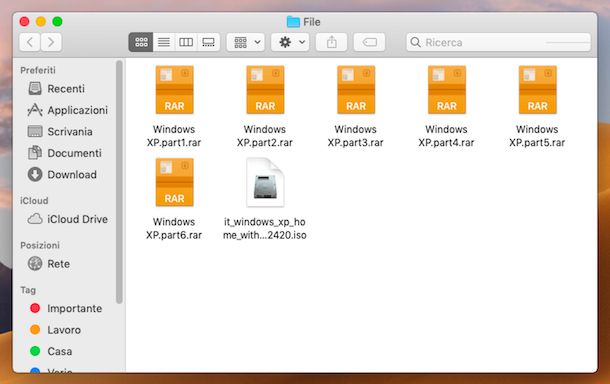Close the Finder window with red button

coord(25,21)
